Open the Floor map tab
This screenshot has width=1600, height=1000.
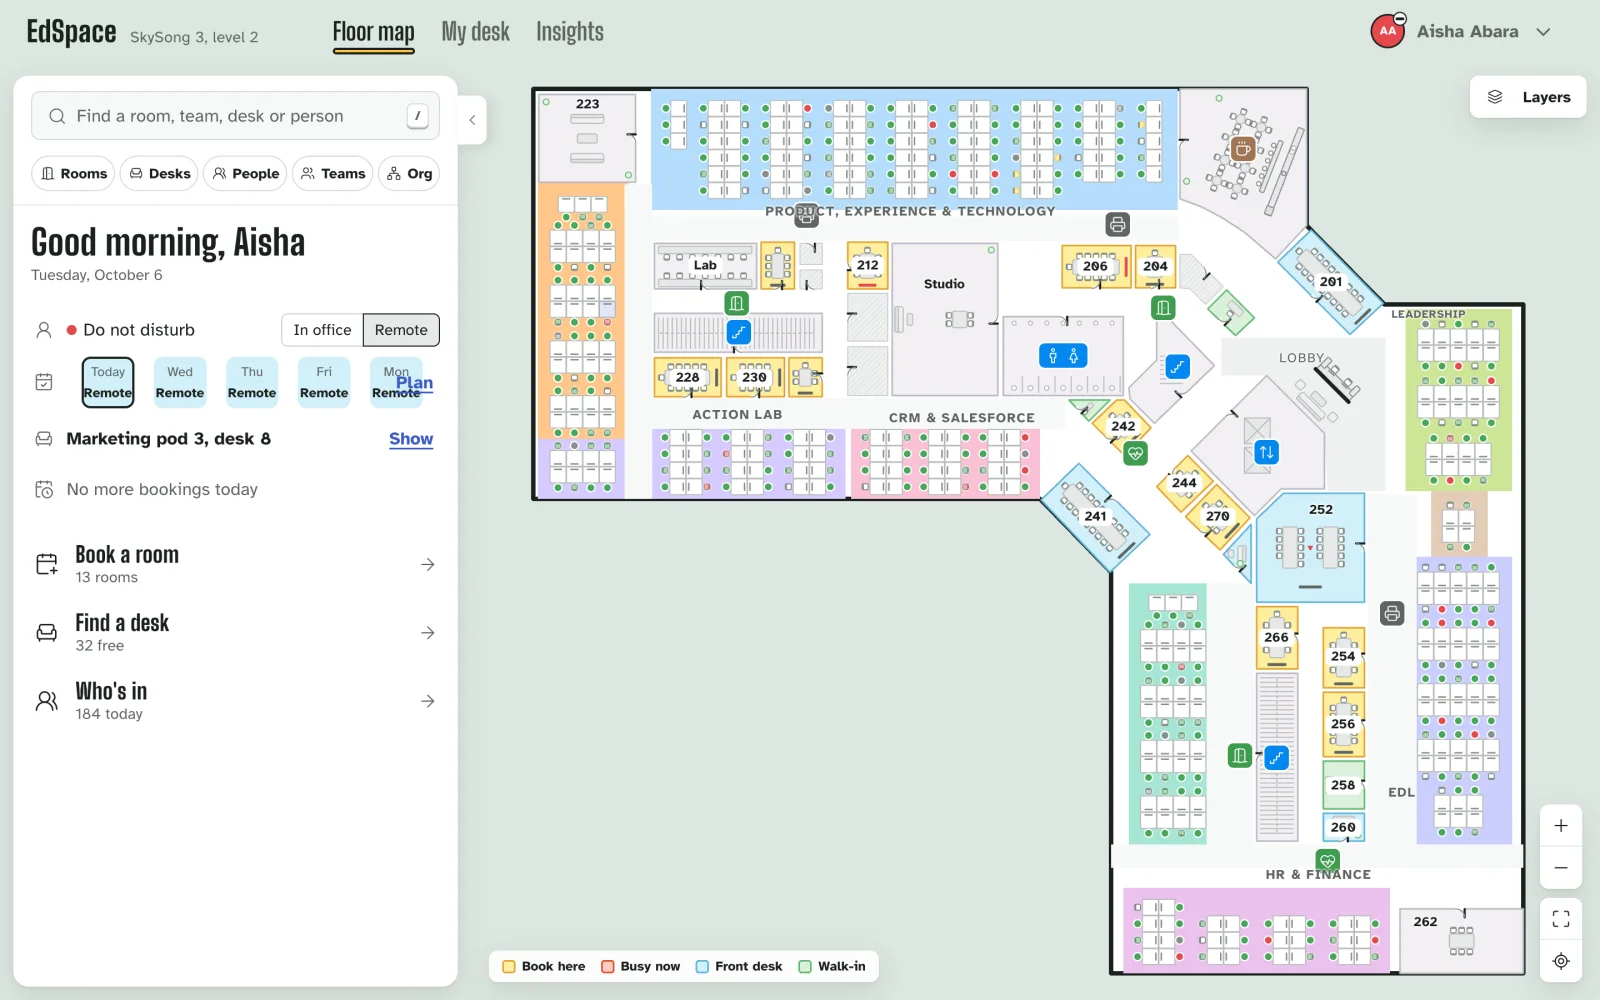point(373,33)
